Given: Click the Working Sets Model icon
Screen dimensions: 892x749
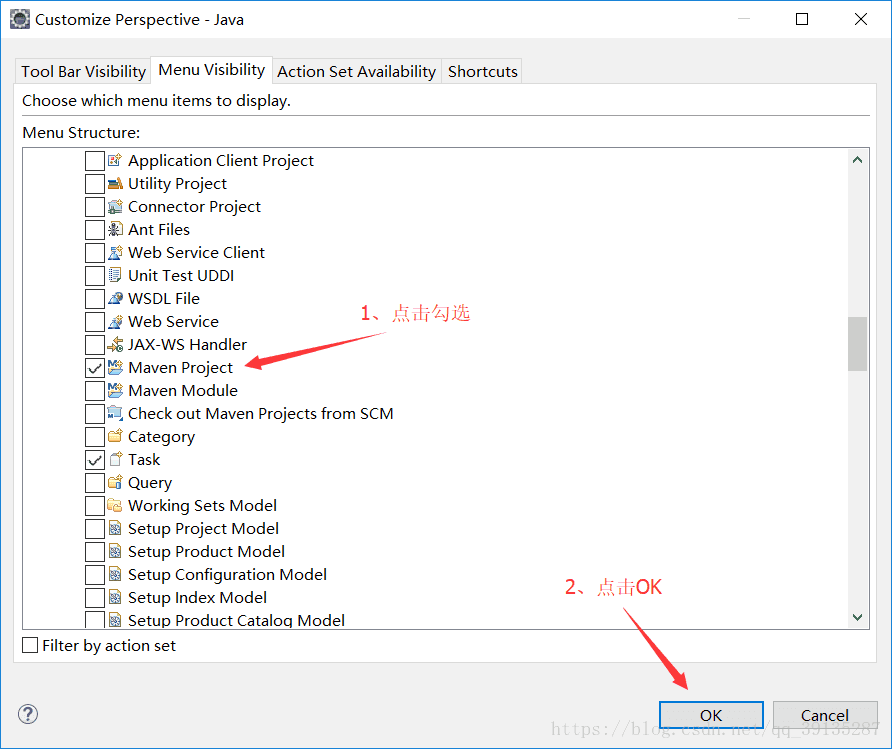Looking at the screenshot, I should click(115, 506).
